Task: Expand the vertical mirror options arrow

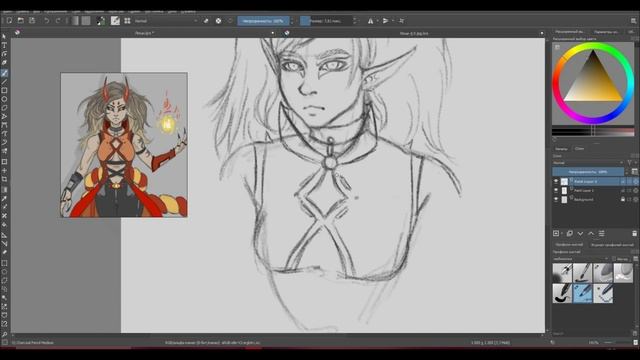Action: (393, 21)
